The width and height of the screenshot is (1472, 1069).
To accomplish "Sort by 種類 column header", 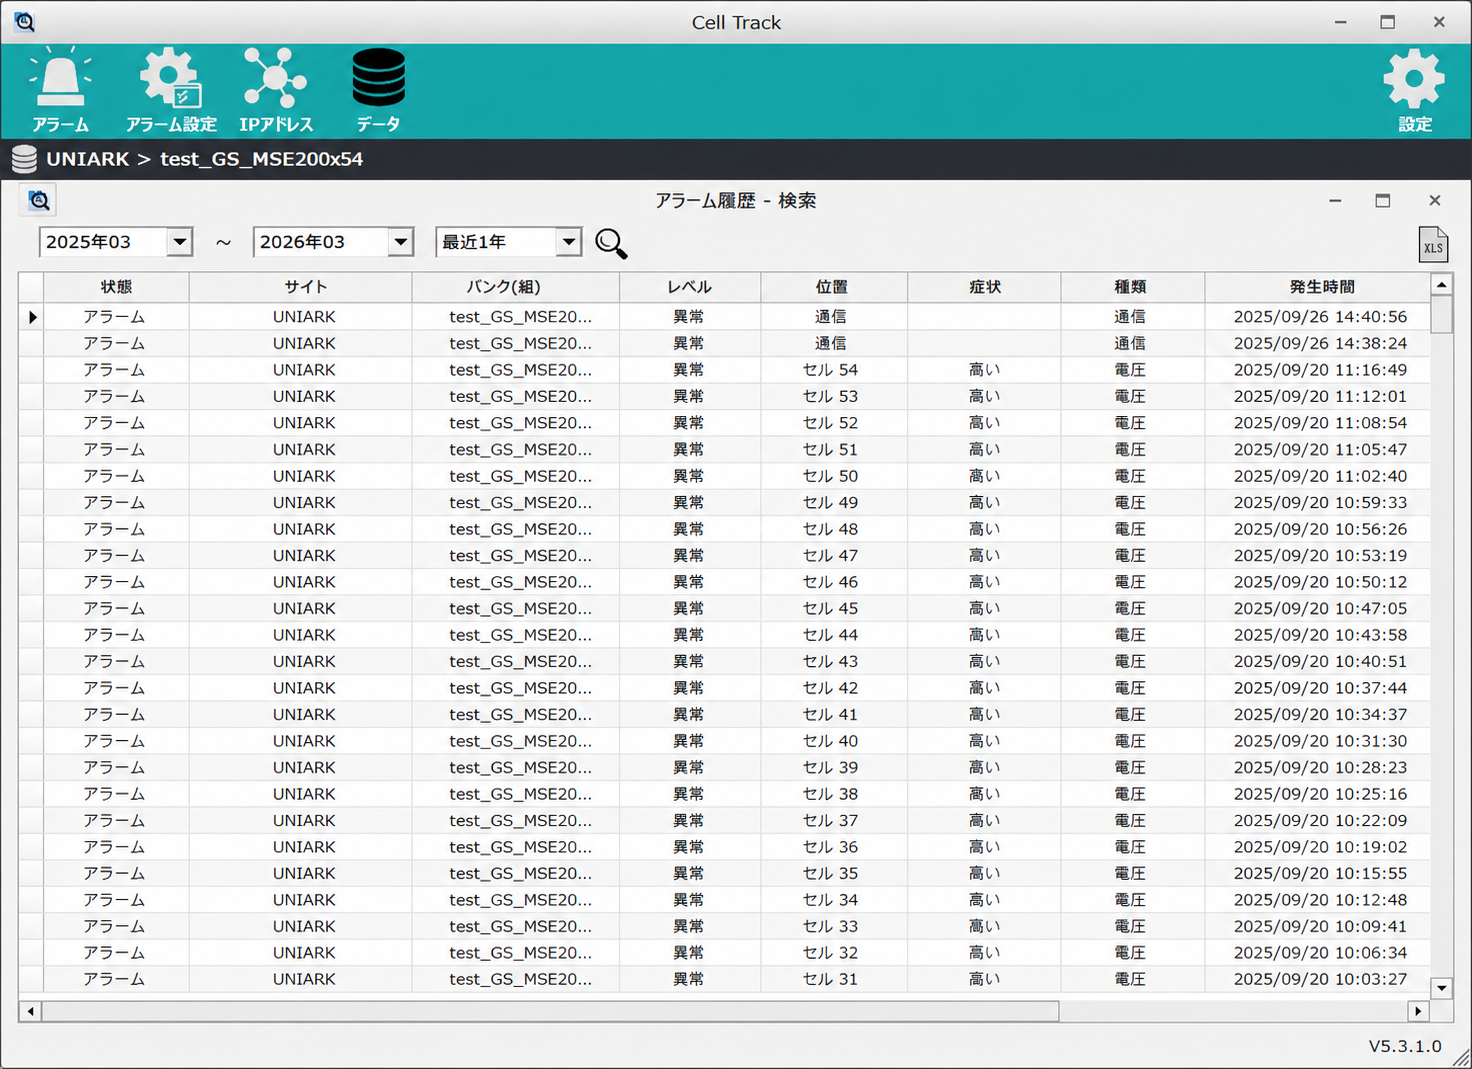I will click(x=1131, y=287).
